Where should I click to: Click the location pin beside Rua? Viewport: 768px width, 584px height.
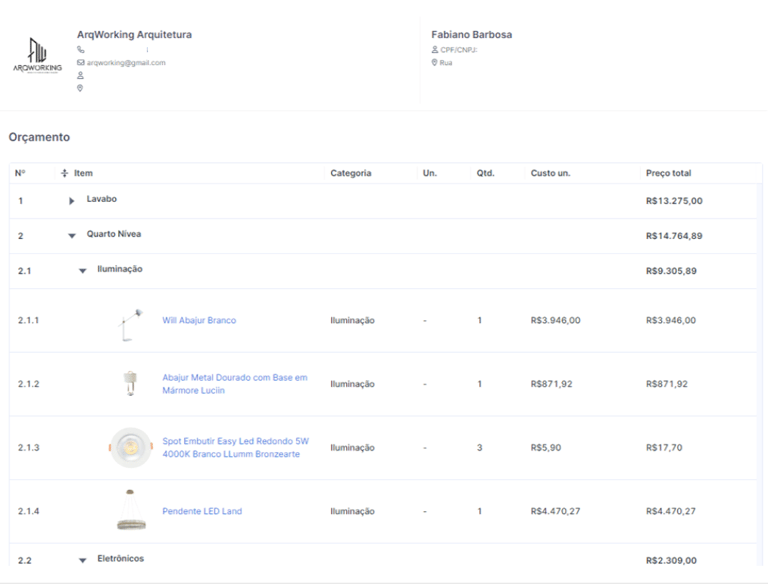[x=435, y=62]
